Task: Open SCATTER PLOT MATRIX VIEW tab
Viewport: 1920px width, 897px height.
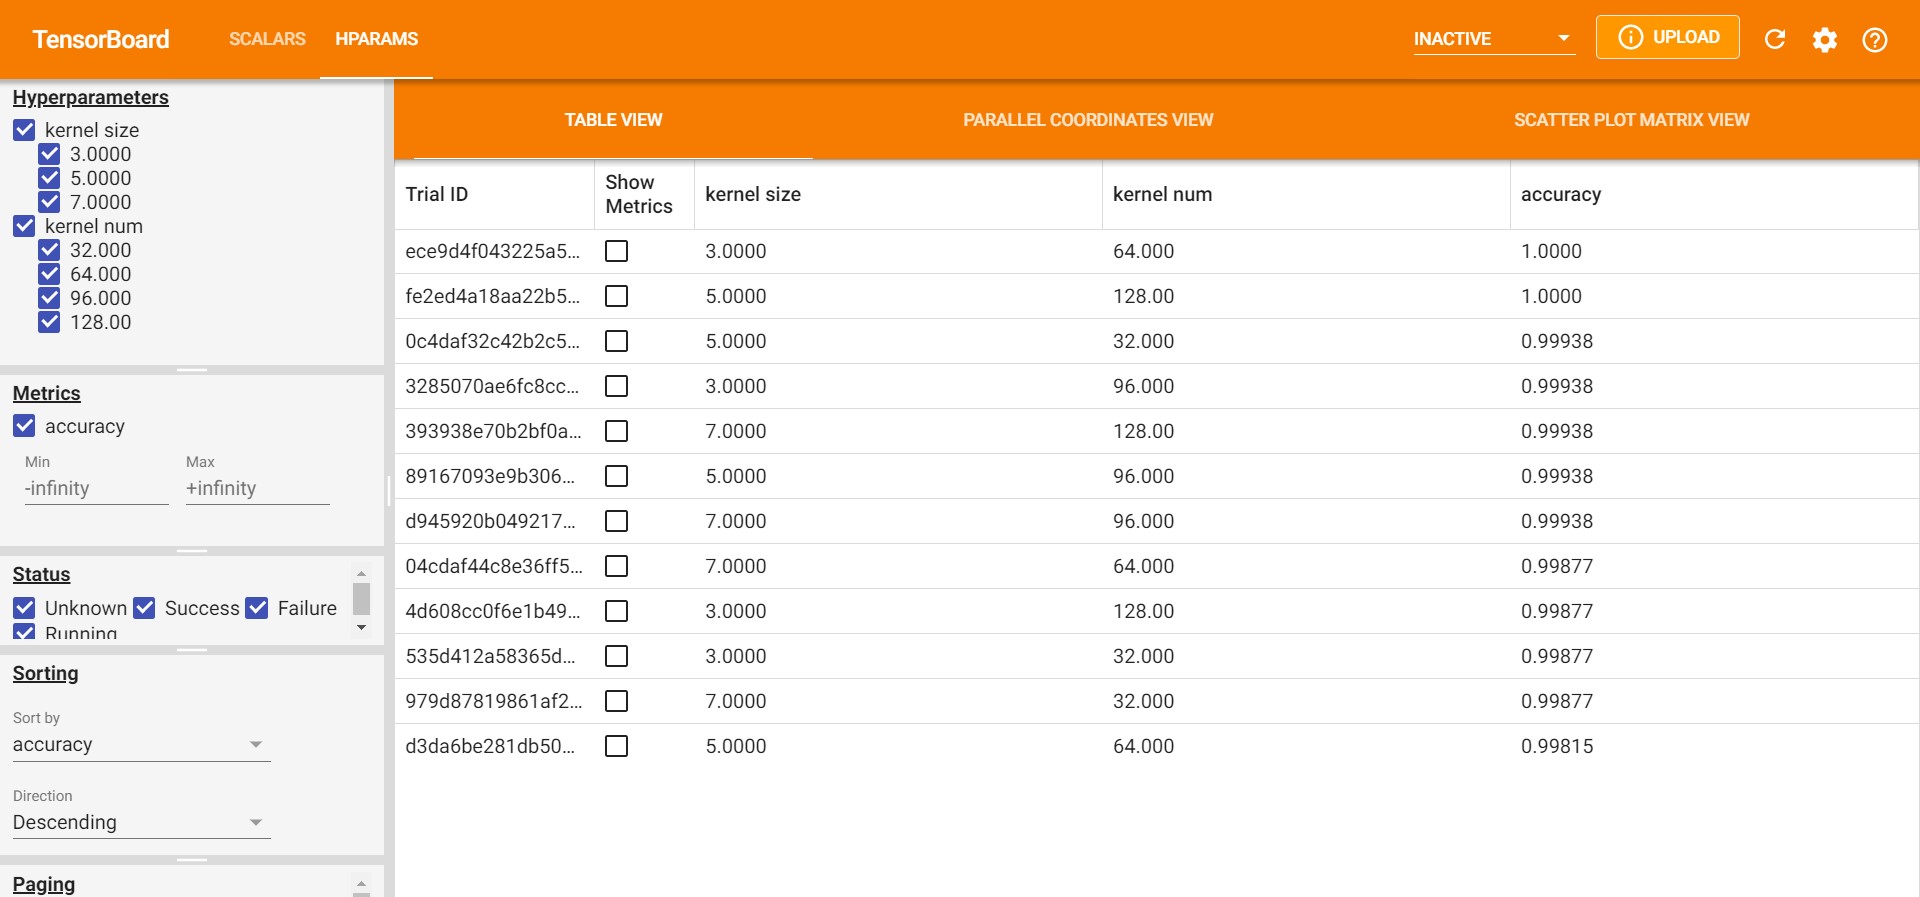Action: [x=1631, y=120]
